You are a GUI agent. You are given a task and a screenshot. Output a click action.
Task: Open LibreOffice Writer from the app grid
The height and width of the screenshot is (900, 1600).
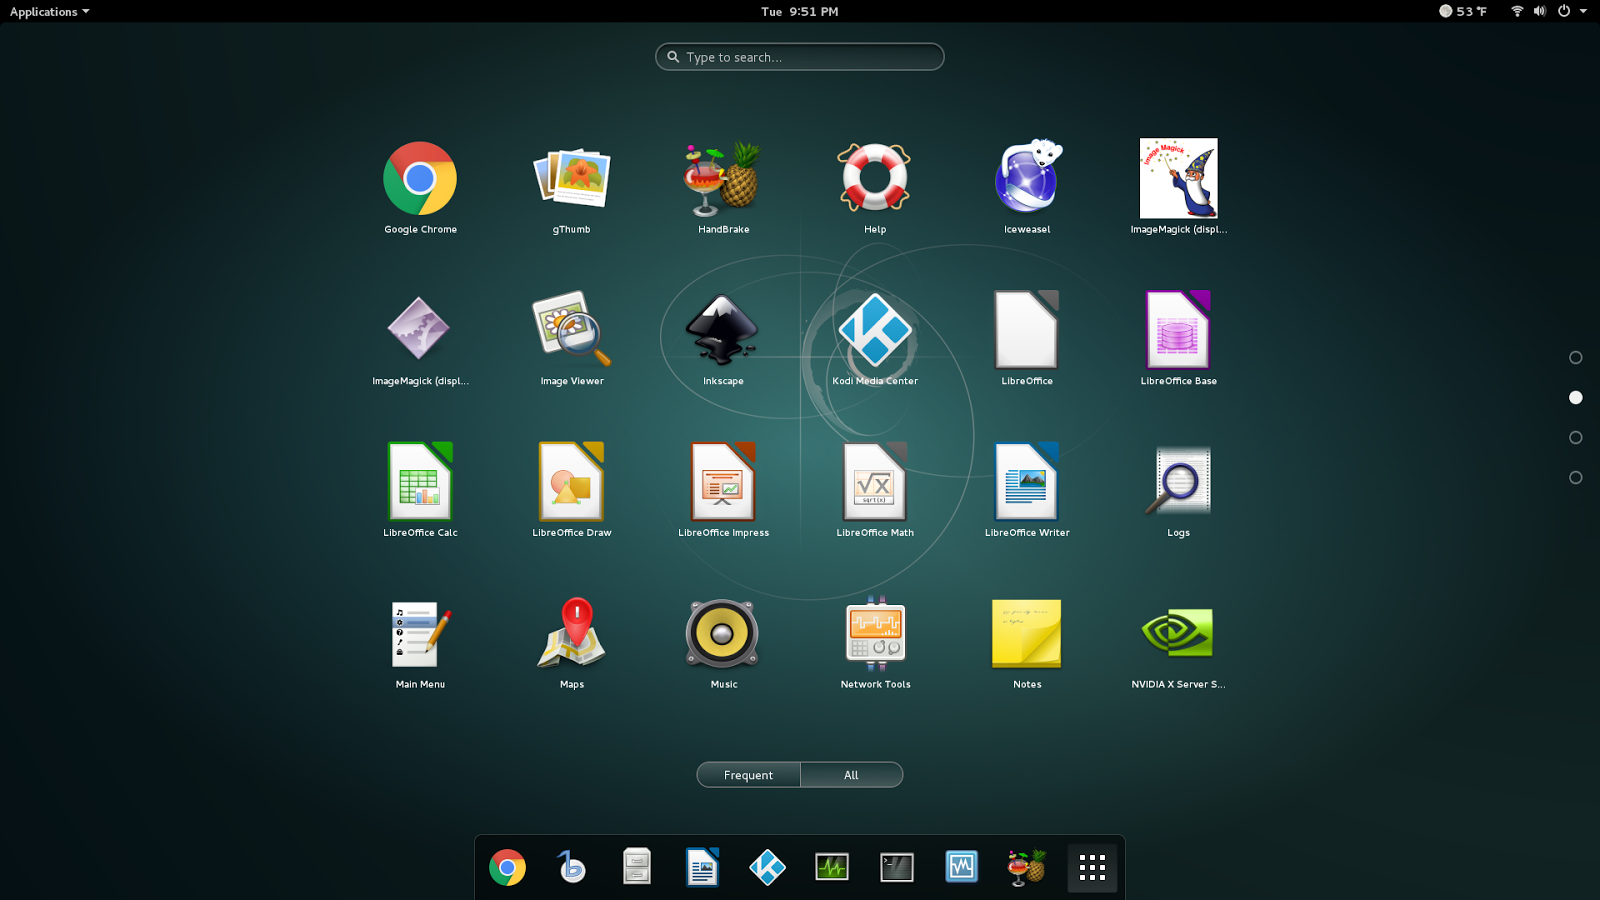click(x=1027, y=482)
